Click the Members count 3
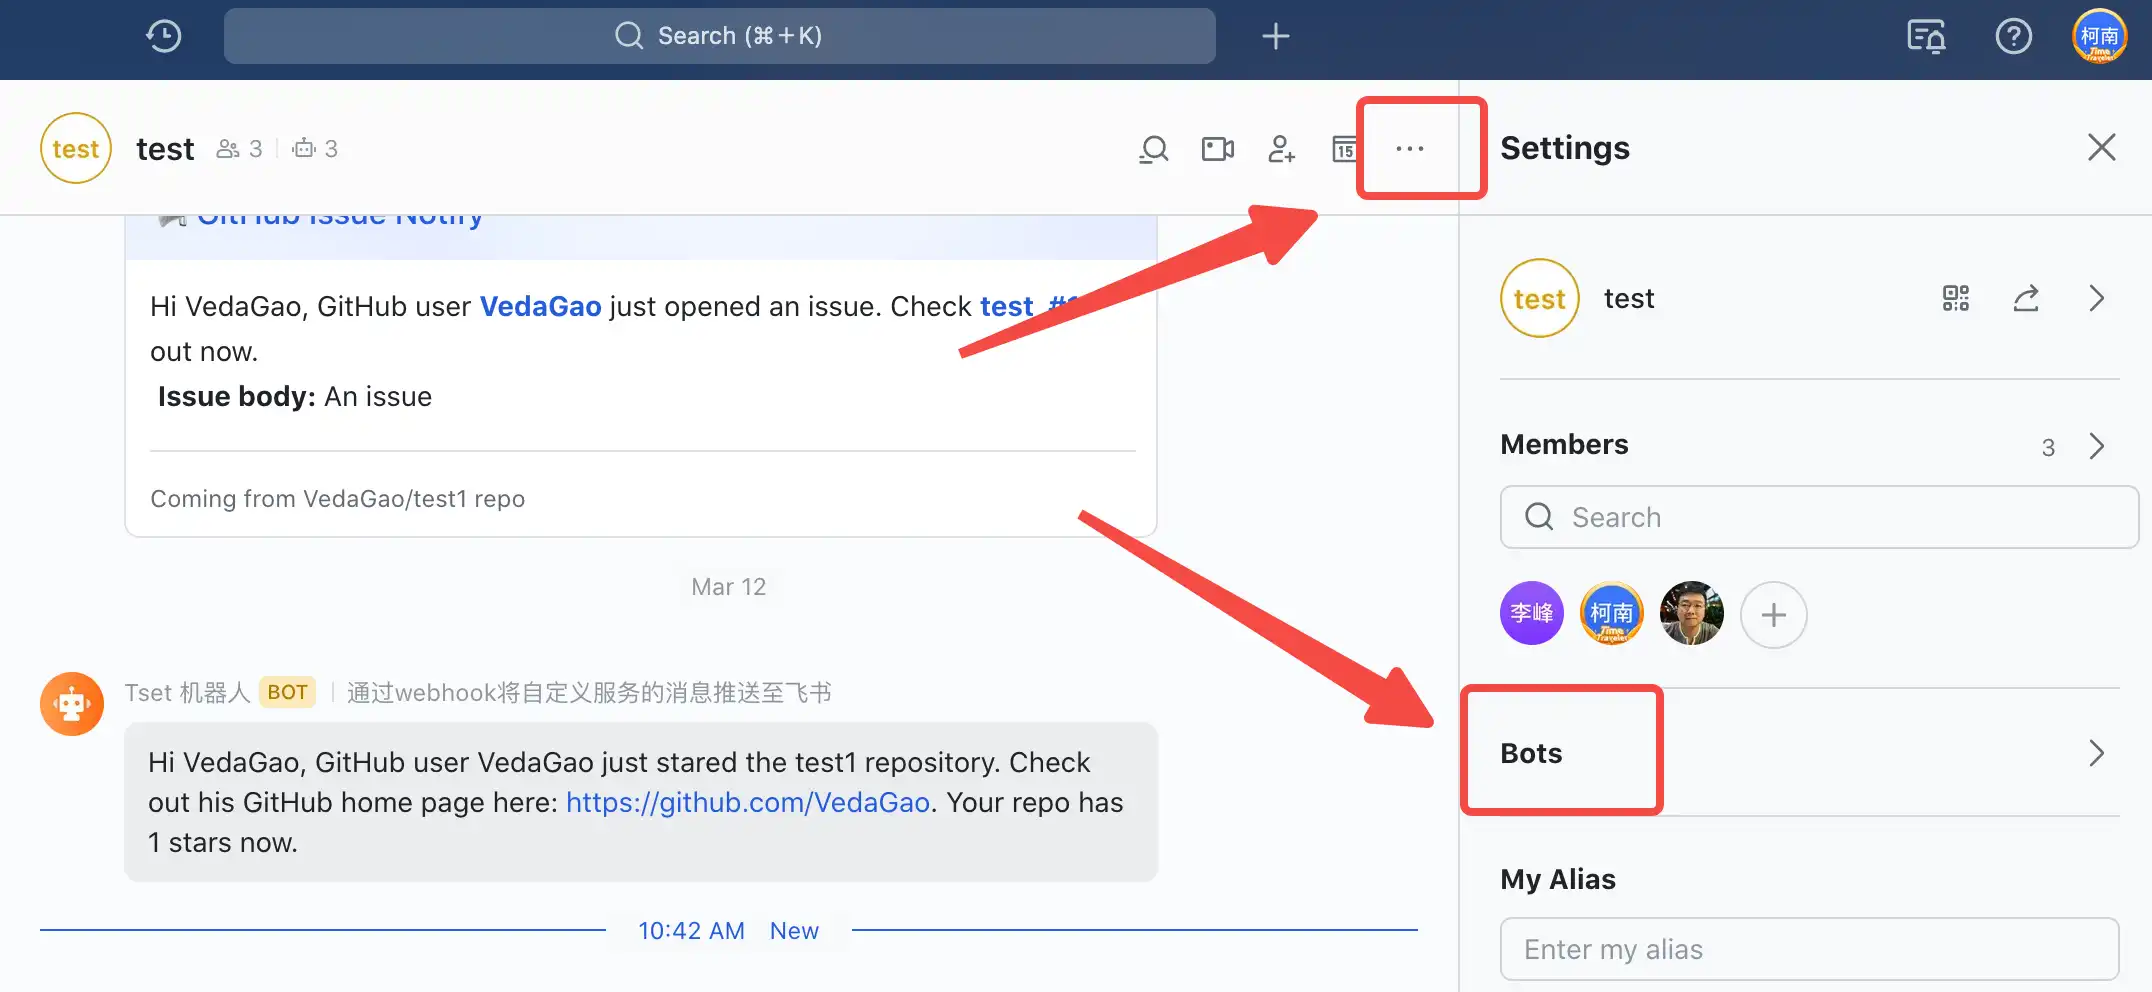2152x992 pixels. tap(2048, 447)
